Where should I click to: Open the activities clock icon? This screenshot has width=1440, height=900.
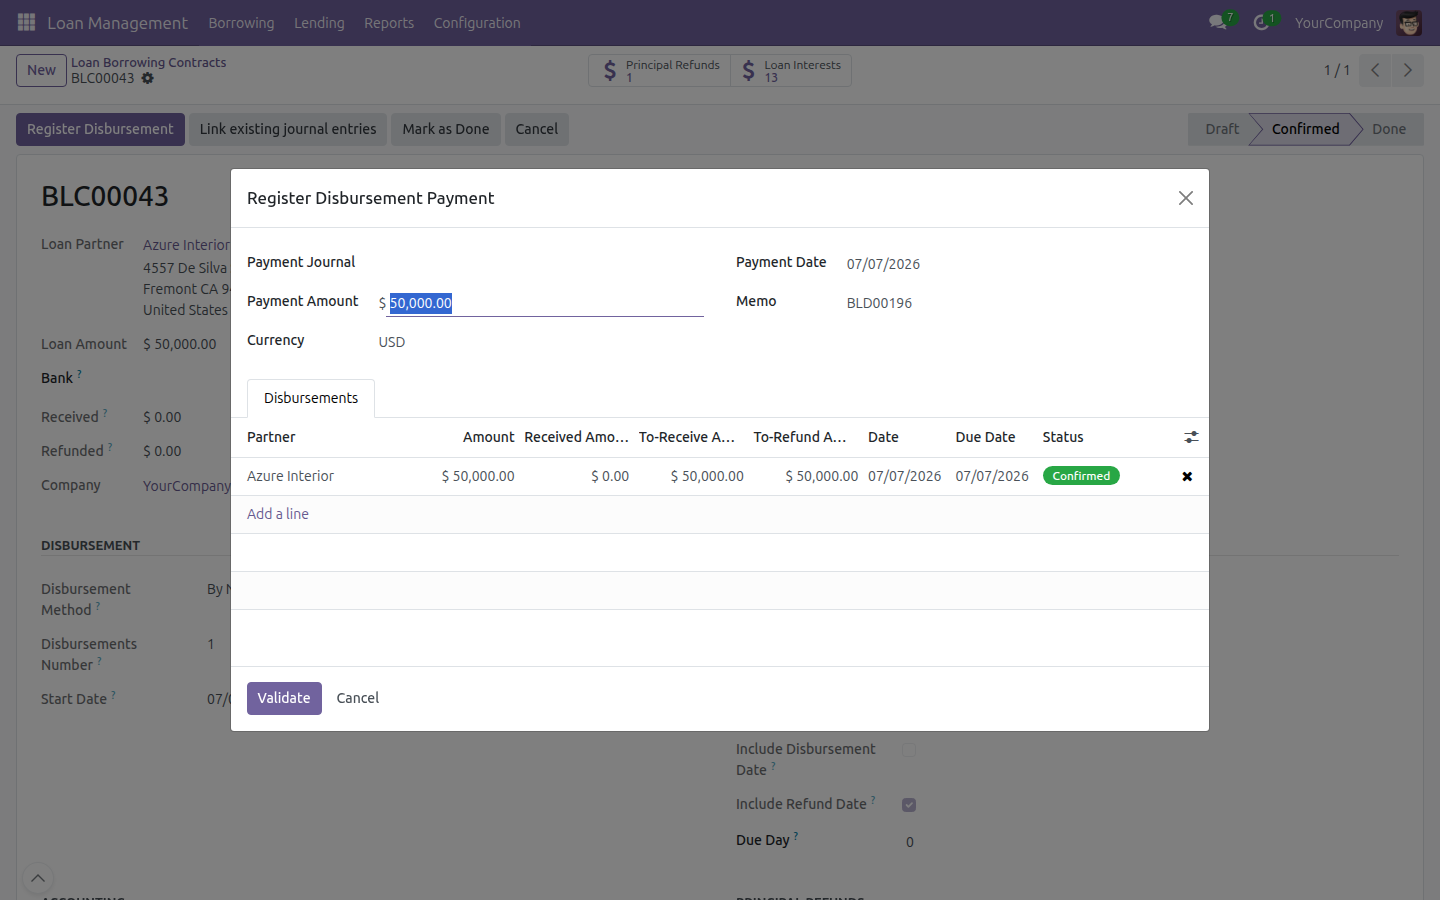1262,22
